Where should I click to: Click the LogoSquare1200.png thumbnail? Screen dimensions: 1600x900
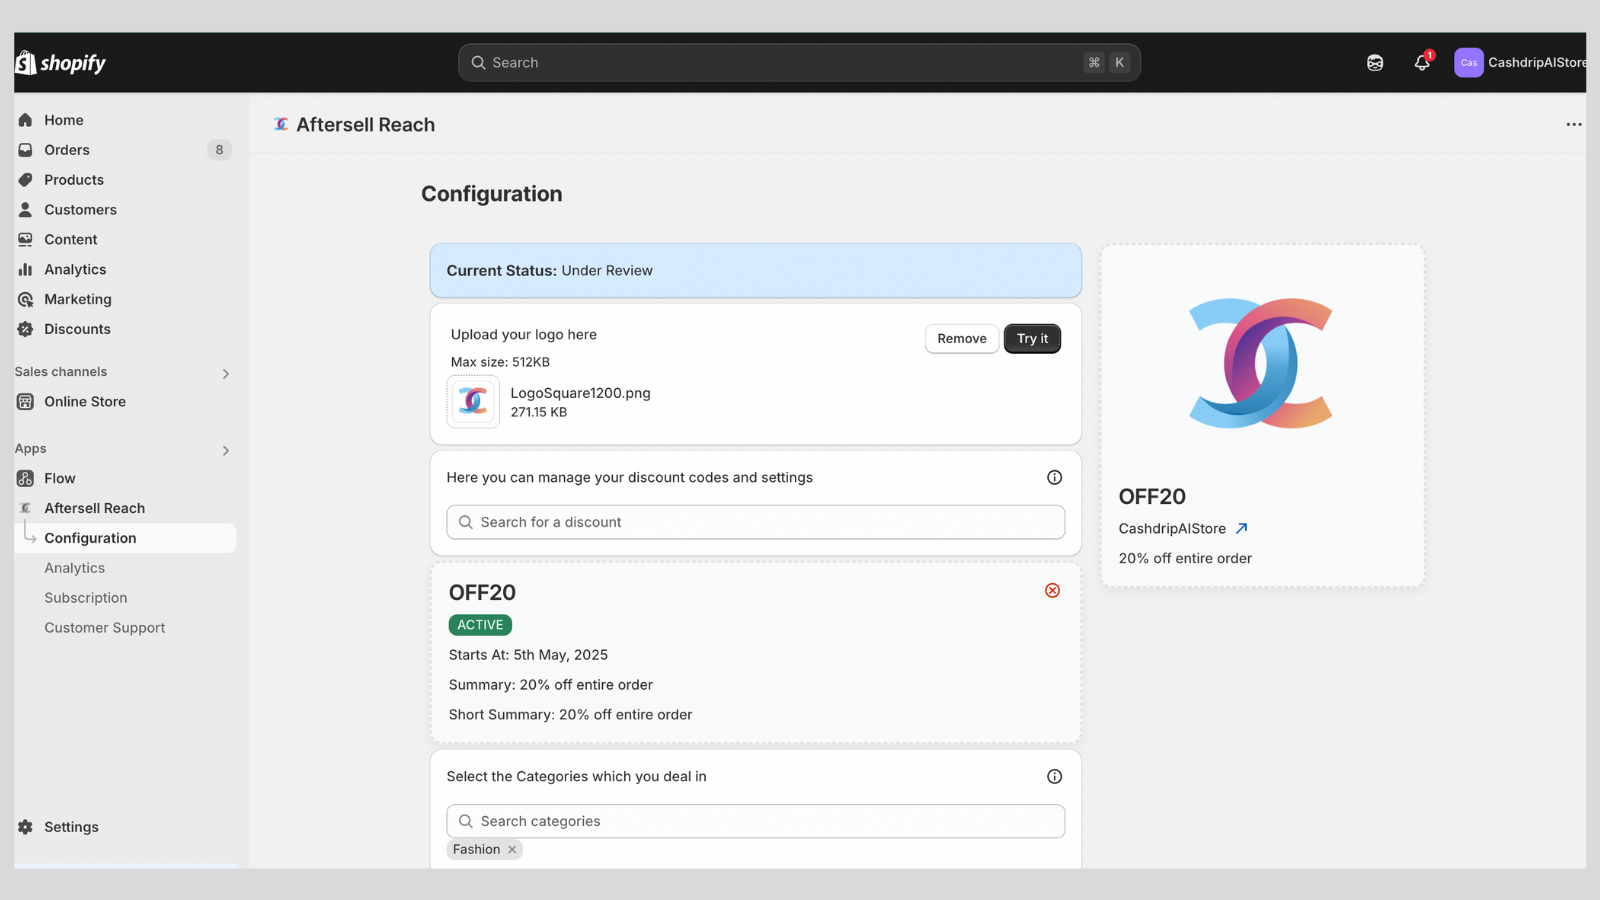point(473,402)
